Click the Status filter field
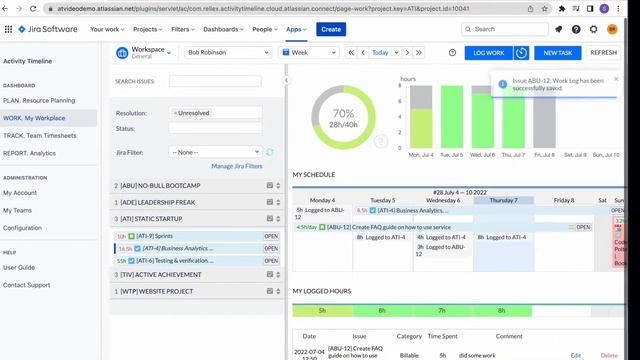Image resolution: width=640 pixels, height=360 pixels. 215,129
